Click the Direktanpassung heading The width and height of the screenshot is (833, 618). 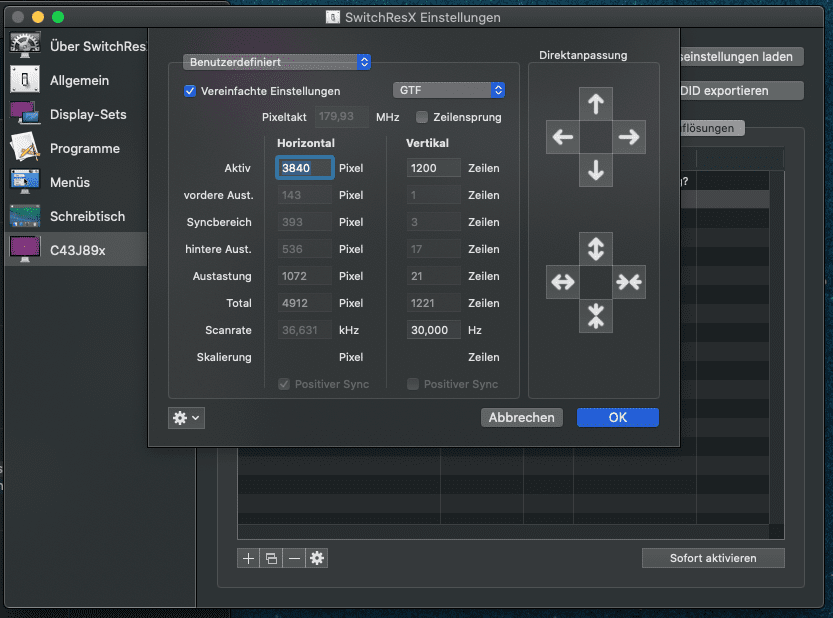583,55
